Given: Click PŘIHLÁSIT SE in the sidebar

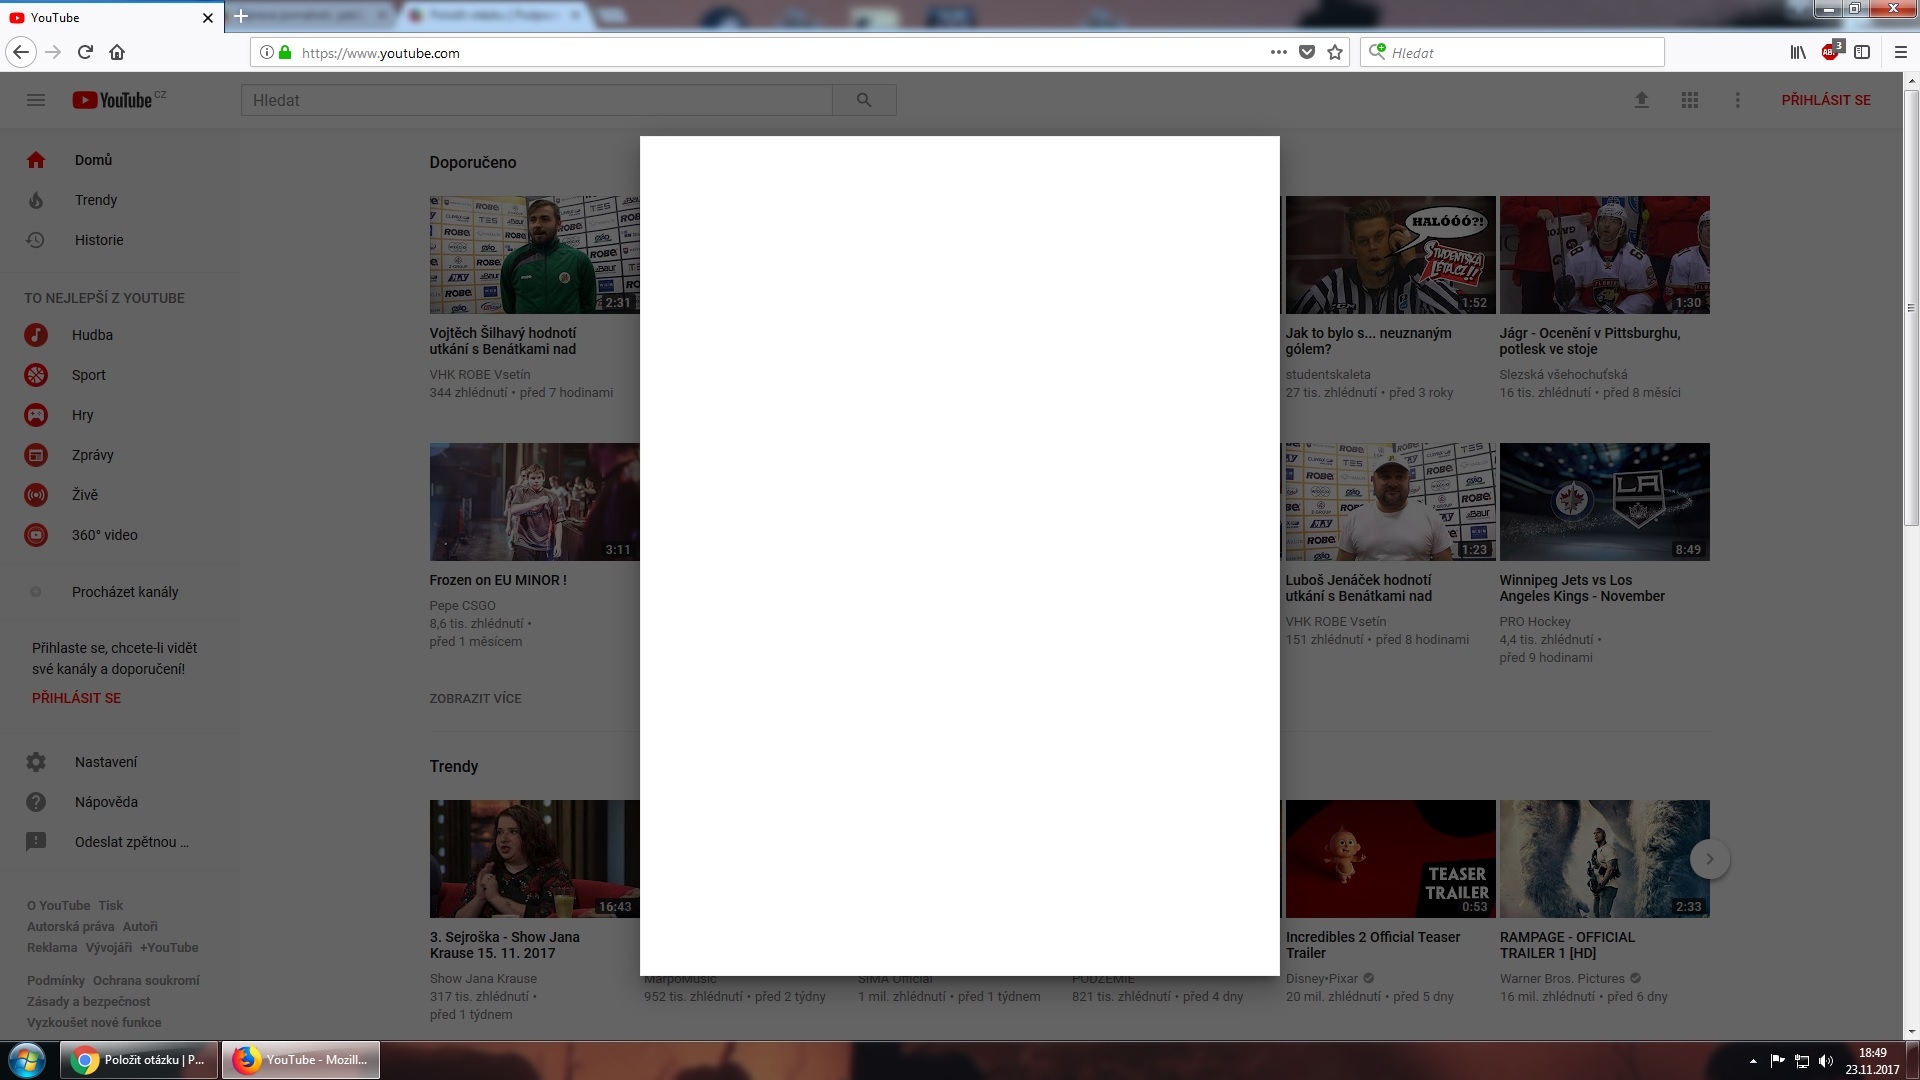Looking at the screenshot, I should tap(76, 698).
